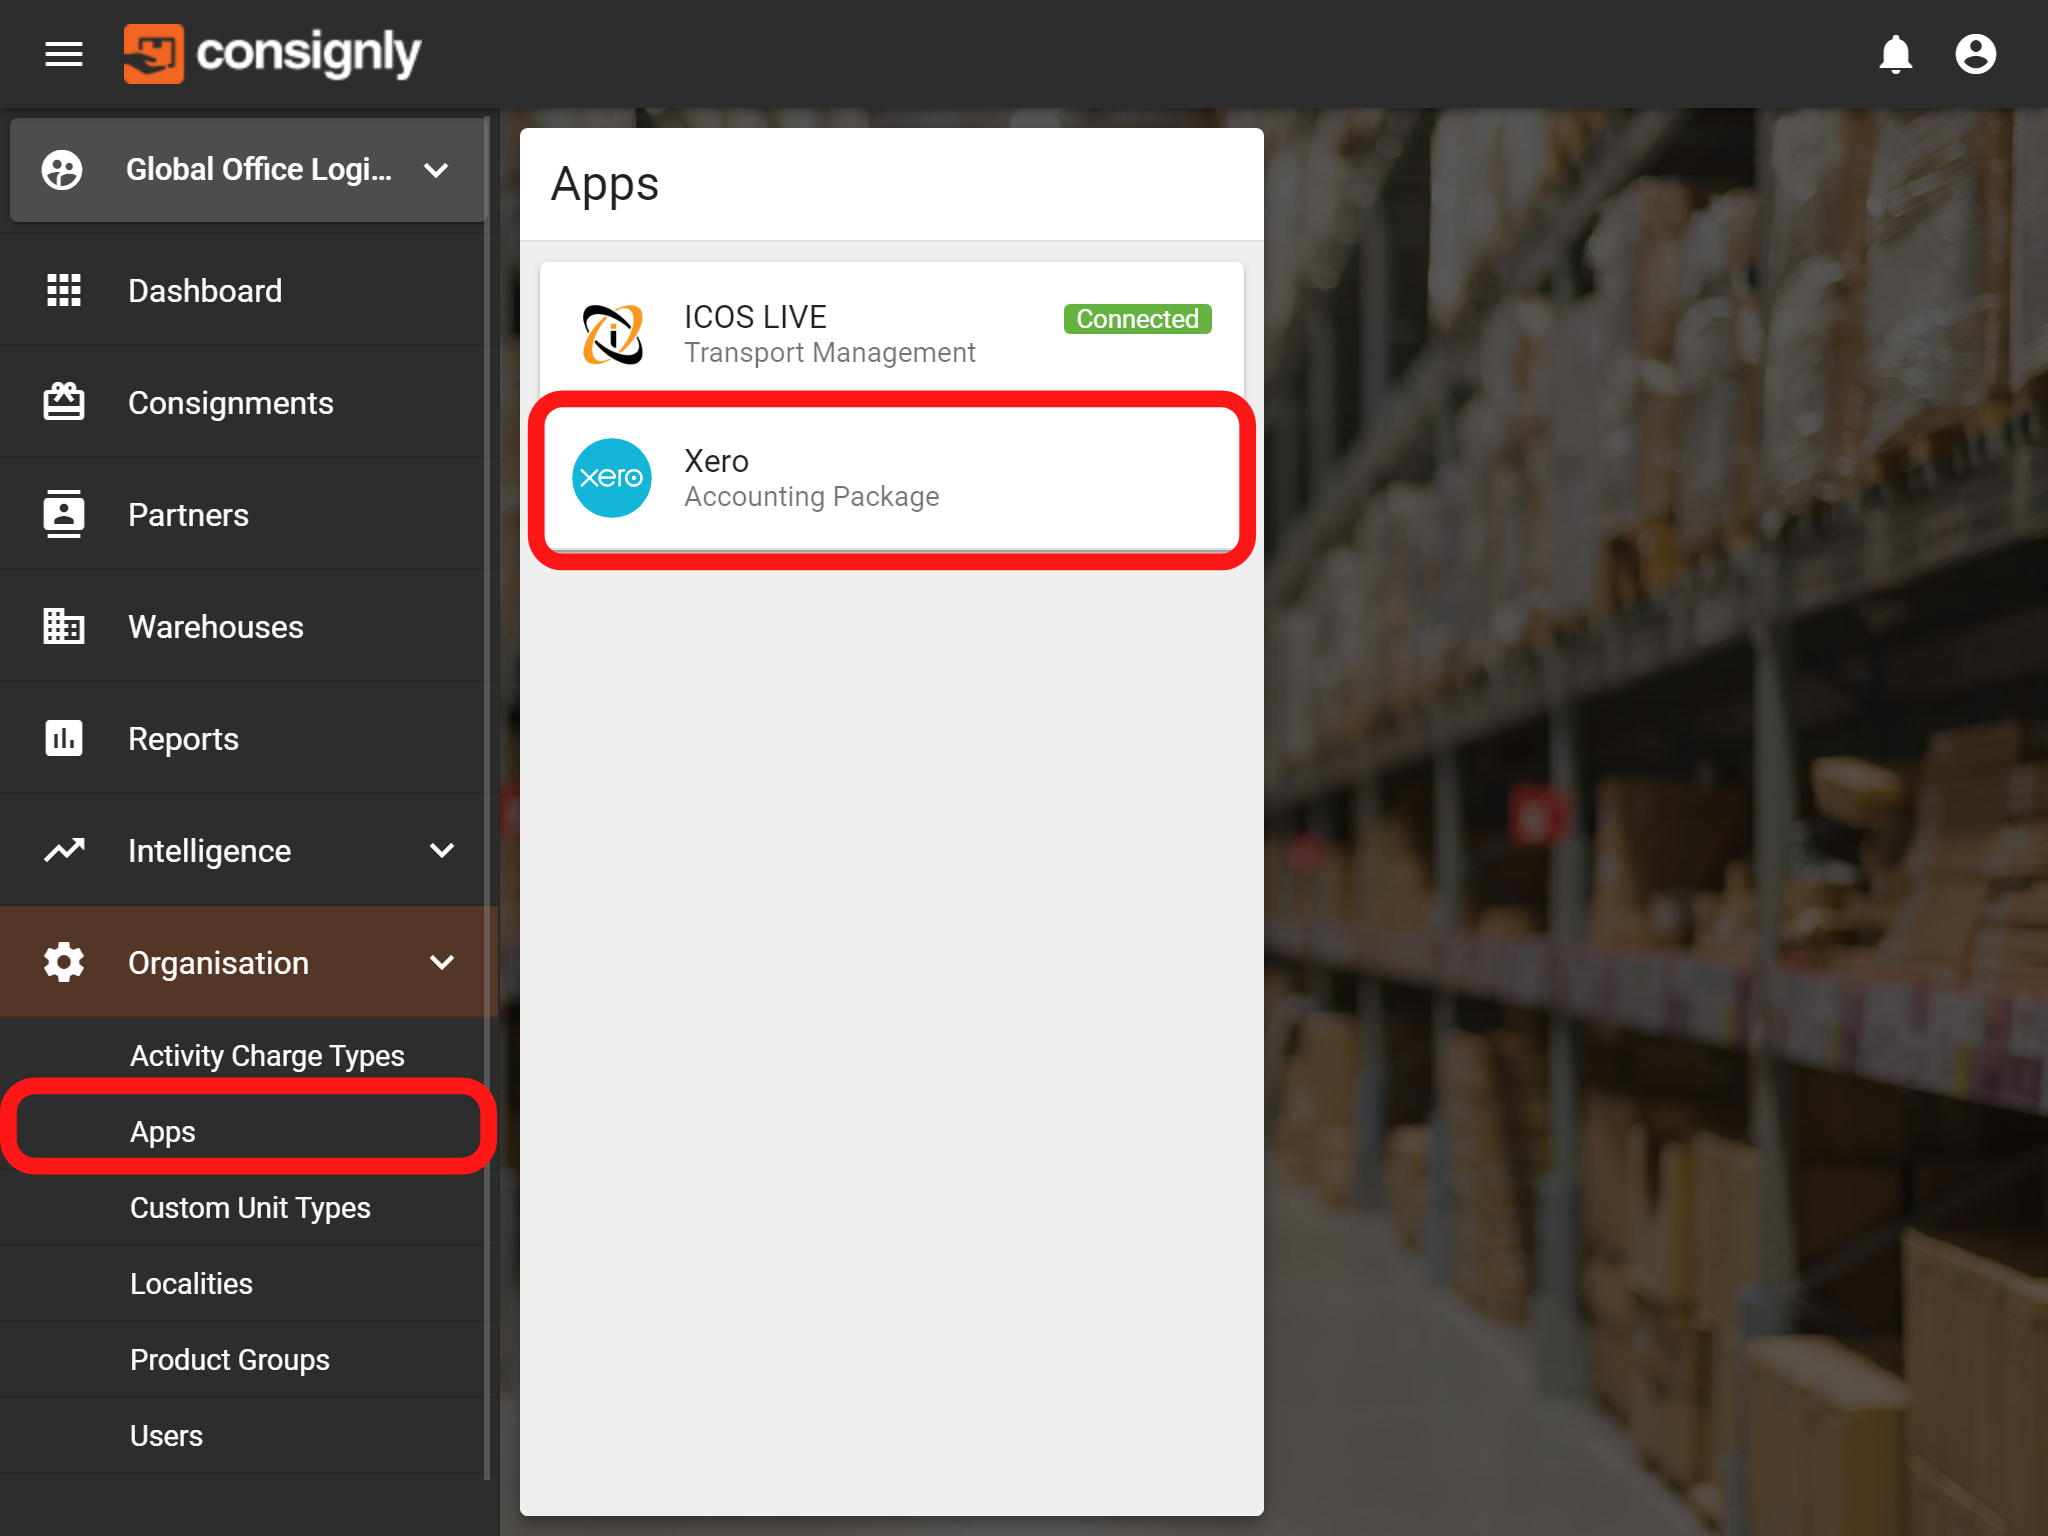Click the sidebar scrollbar
The height and width of the screenshot is (1536, 2048).
(487, 800)
